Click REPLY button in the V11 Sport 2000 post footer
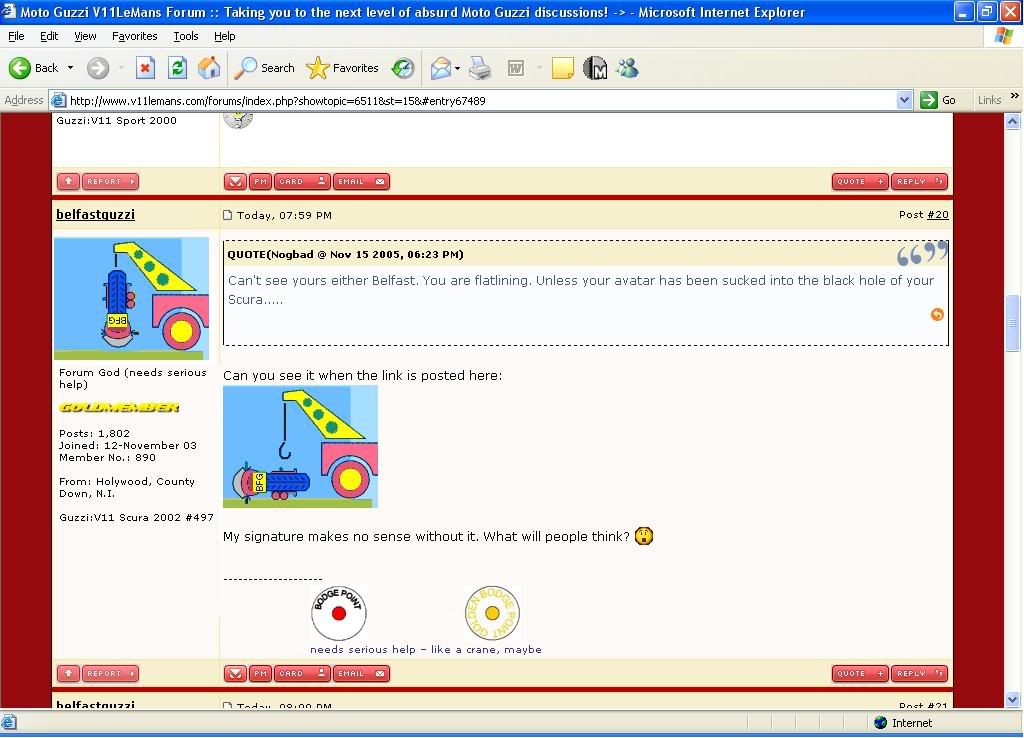The image size is (1024, 738). 920,182
